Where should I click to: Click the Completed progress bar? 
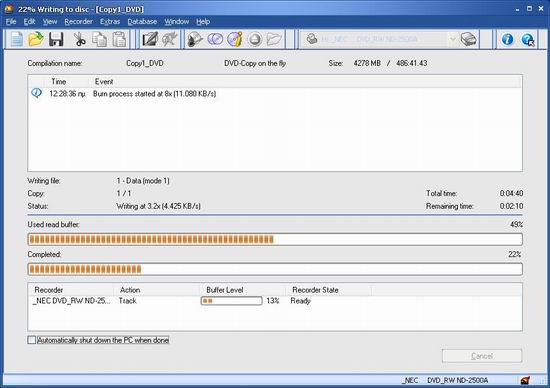click(x=275, y=269)
